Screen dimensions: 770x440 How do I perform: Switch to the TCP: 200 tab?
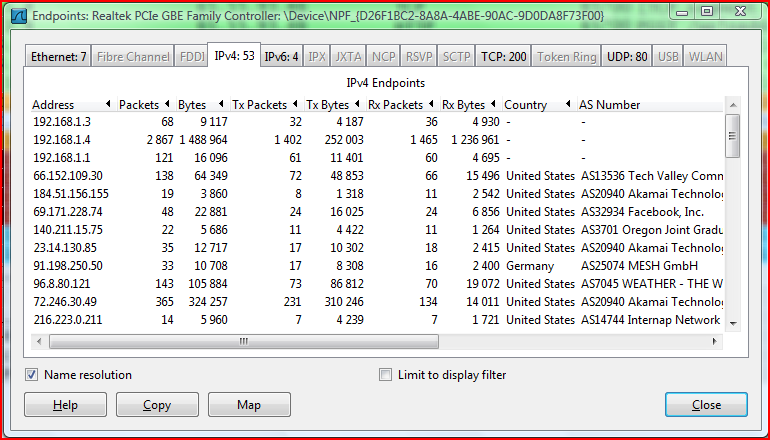pyautogui.click(x=503, y=57)
